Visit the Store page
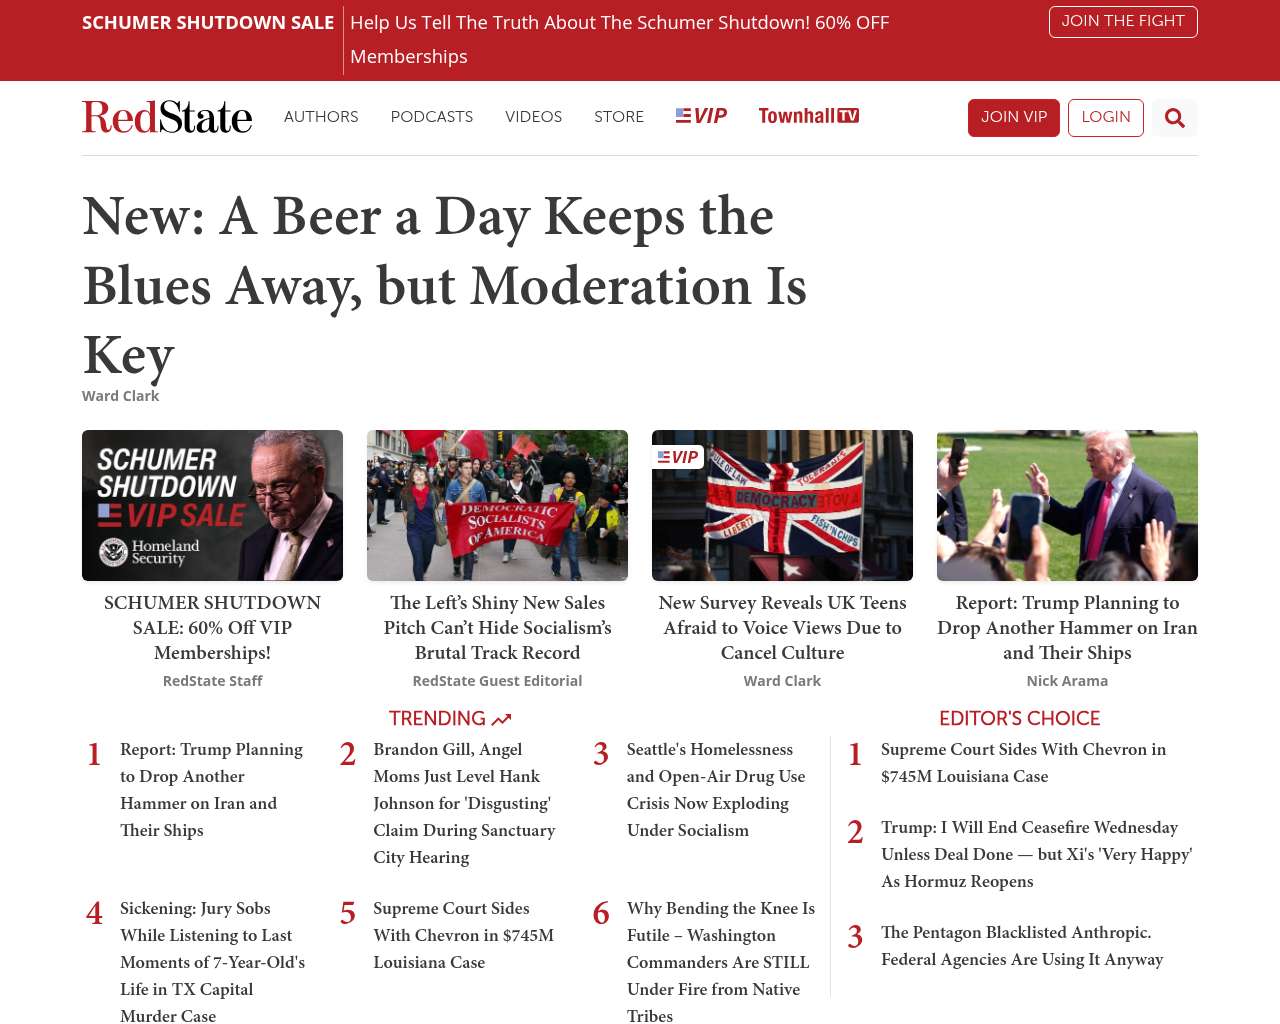 click(619, 117)
